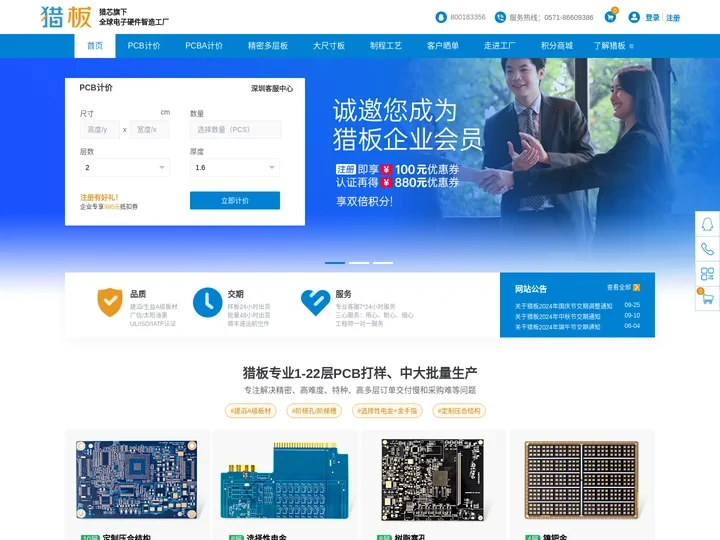Image resolution: width=720 pixels, height=540 pixels.
Task: Click phone icon in right sidebar
Action: tap(707, 249)
